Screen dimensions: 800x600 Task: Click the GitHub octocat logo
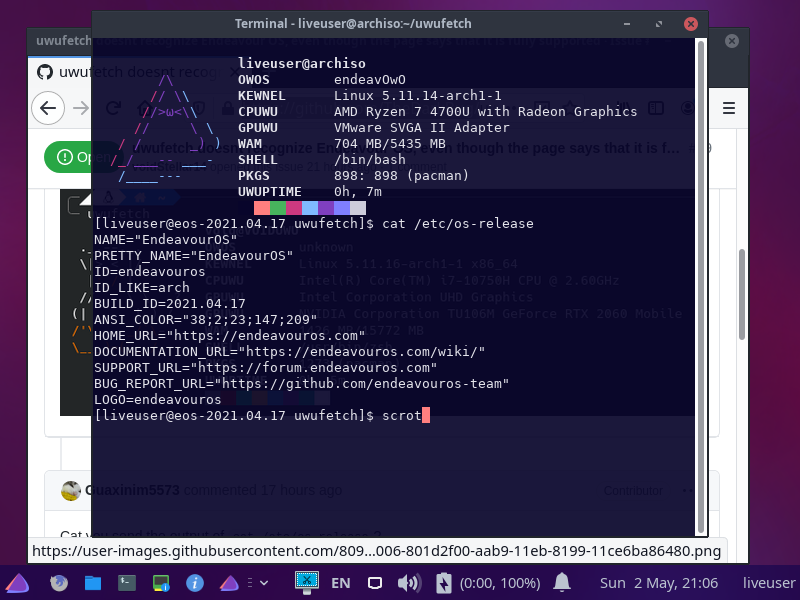coord(43,71)
